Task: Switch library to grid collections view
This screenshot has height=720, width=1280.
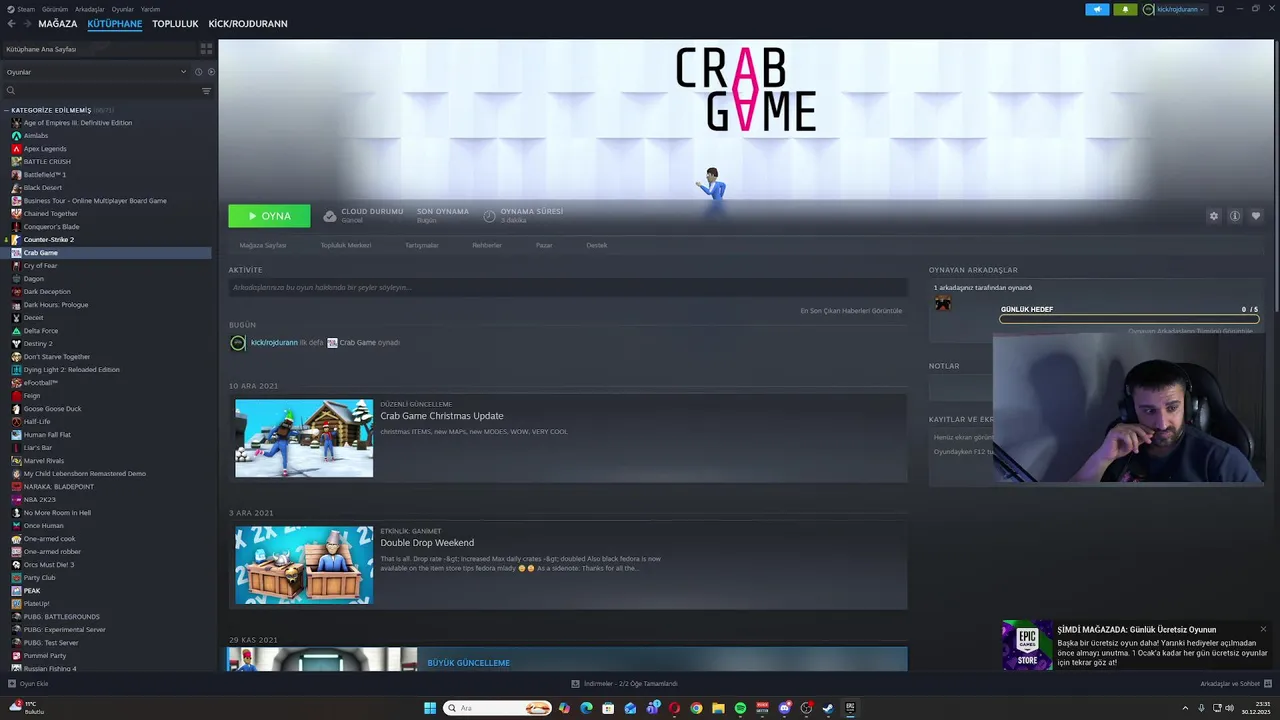Action: (x=206, y=48)
